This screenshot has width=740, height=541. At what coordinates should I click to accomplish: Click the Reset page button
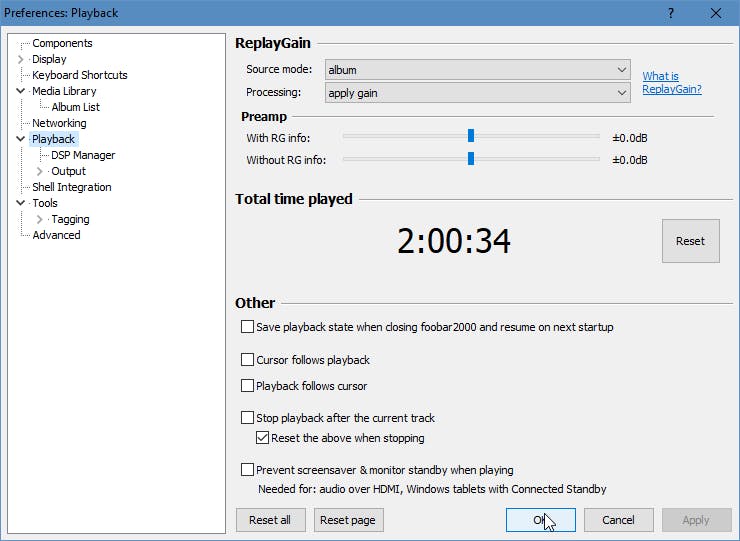348,520
